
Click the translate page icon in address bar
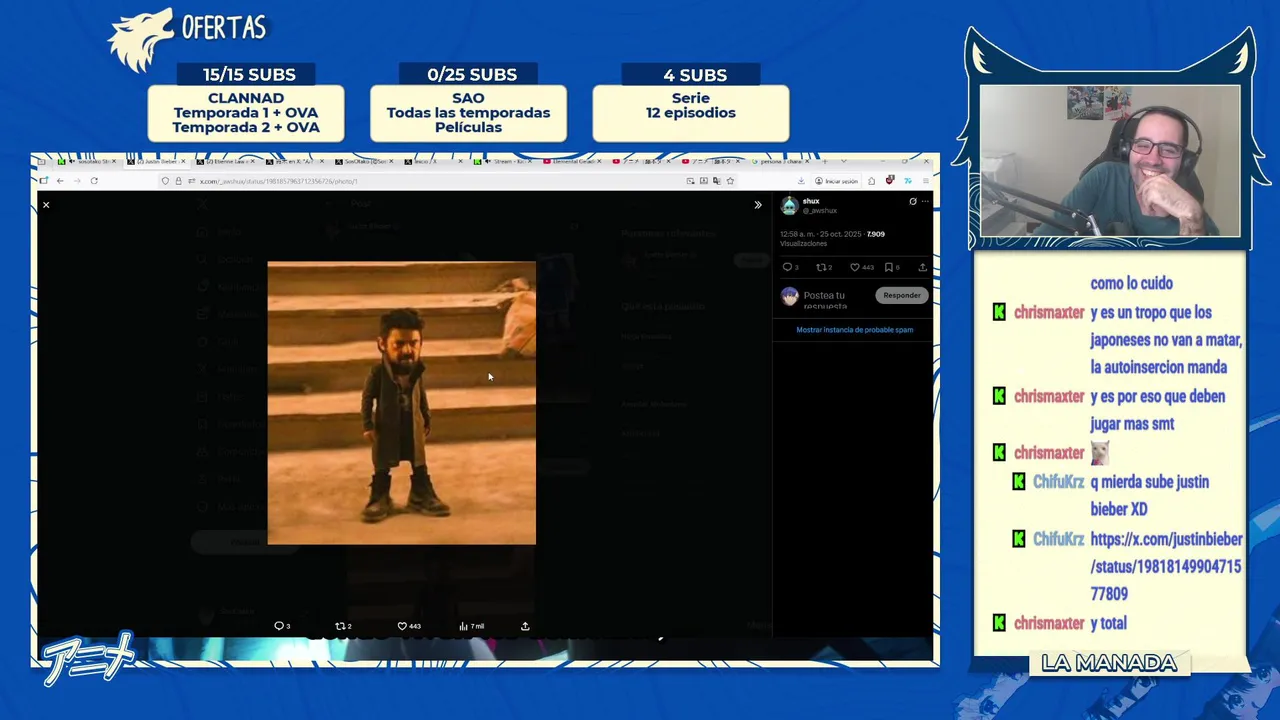click(716, 181)
